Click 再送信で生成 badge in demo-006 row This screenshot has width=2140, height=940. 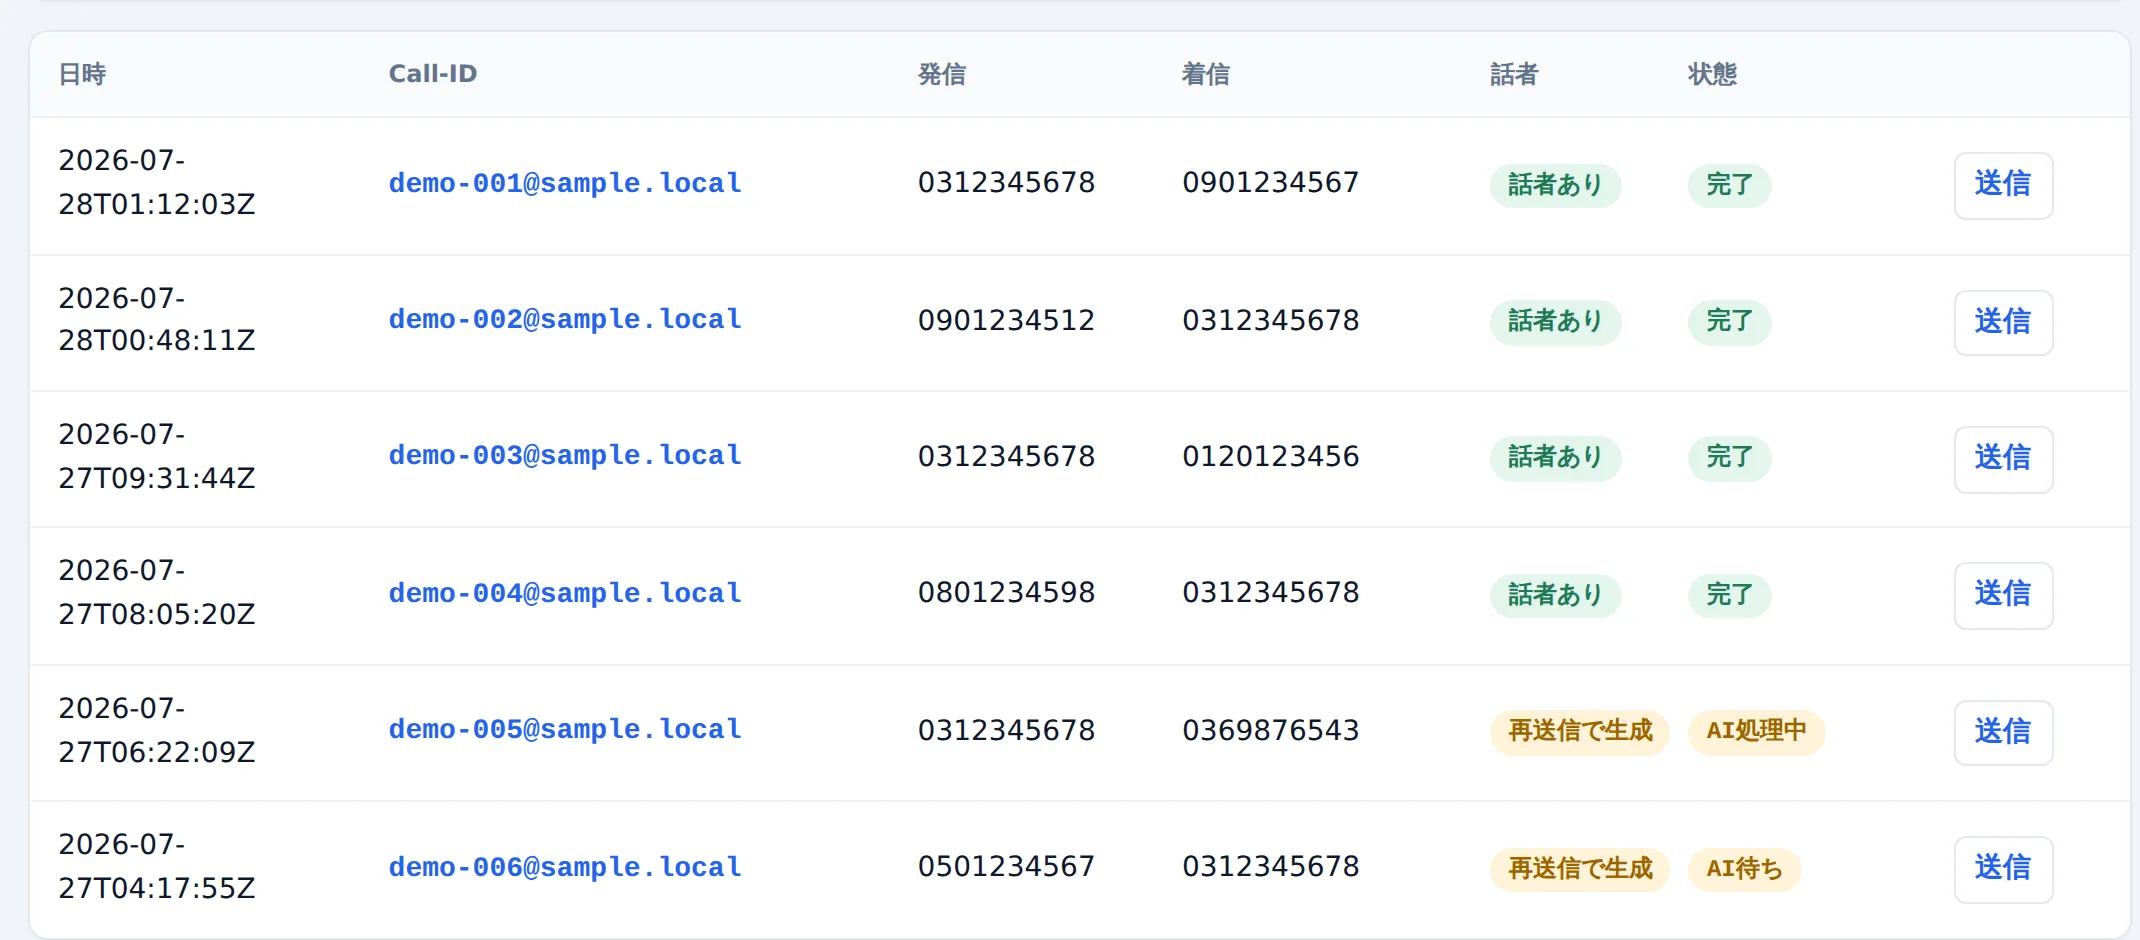click(x=1580, y=869)
